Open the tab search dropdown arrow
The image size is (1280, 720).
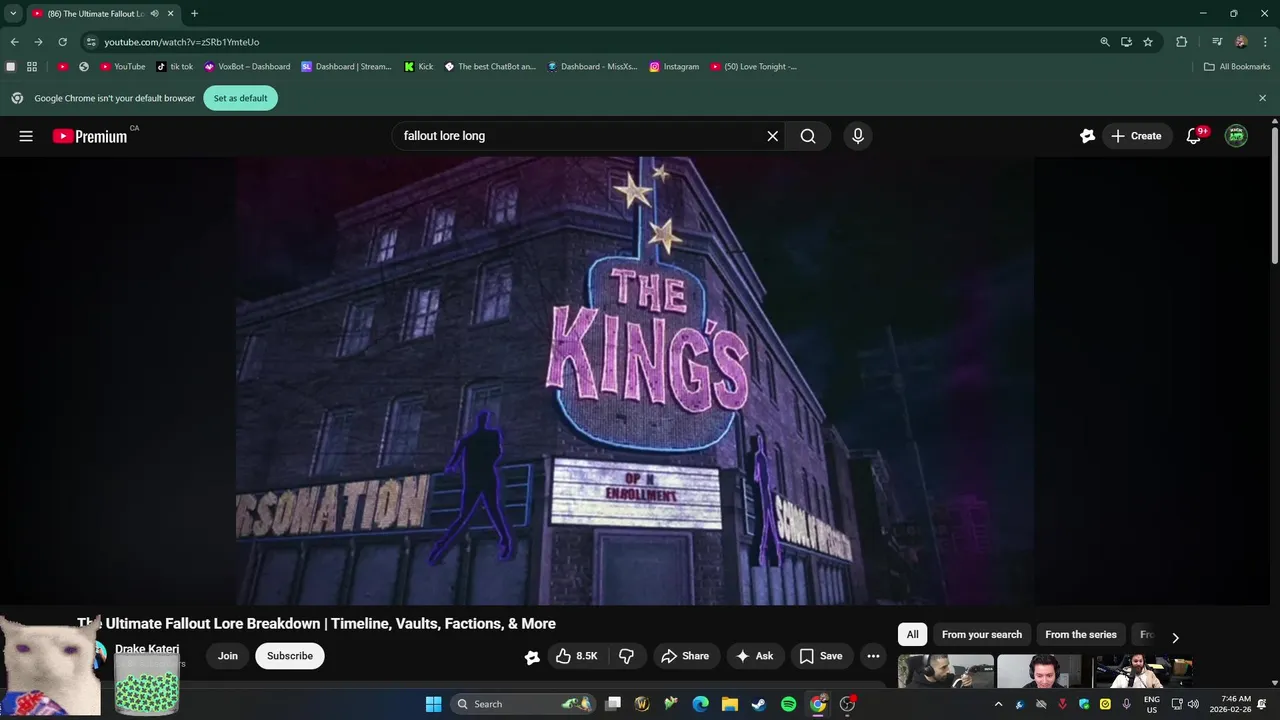point(13,14)
